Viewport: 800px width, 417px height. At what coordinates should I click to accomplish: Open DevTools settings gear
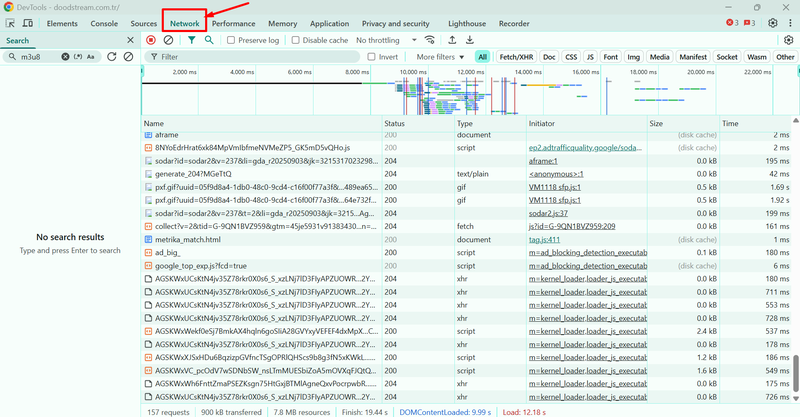coord(772,23)
